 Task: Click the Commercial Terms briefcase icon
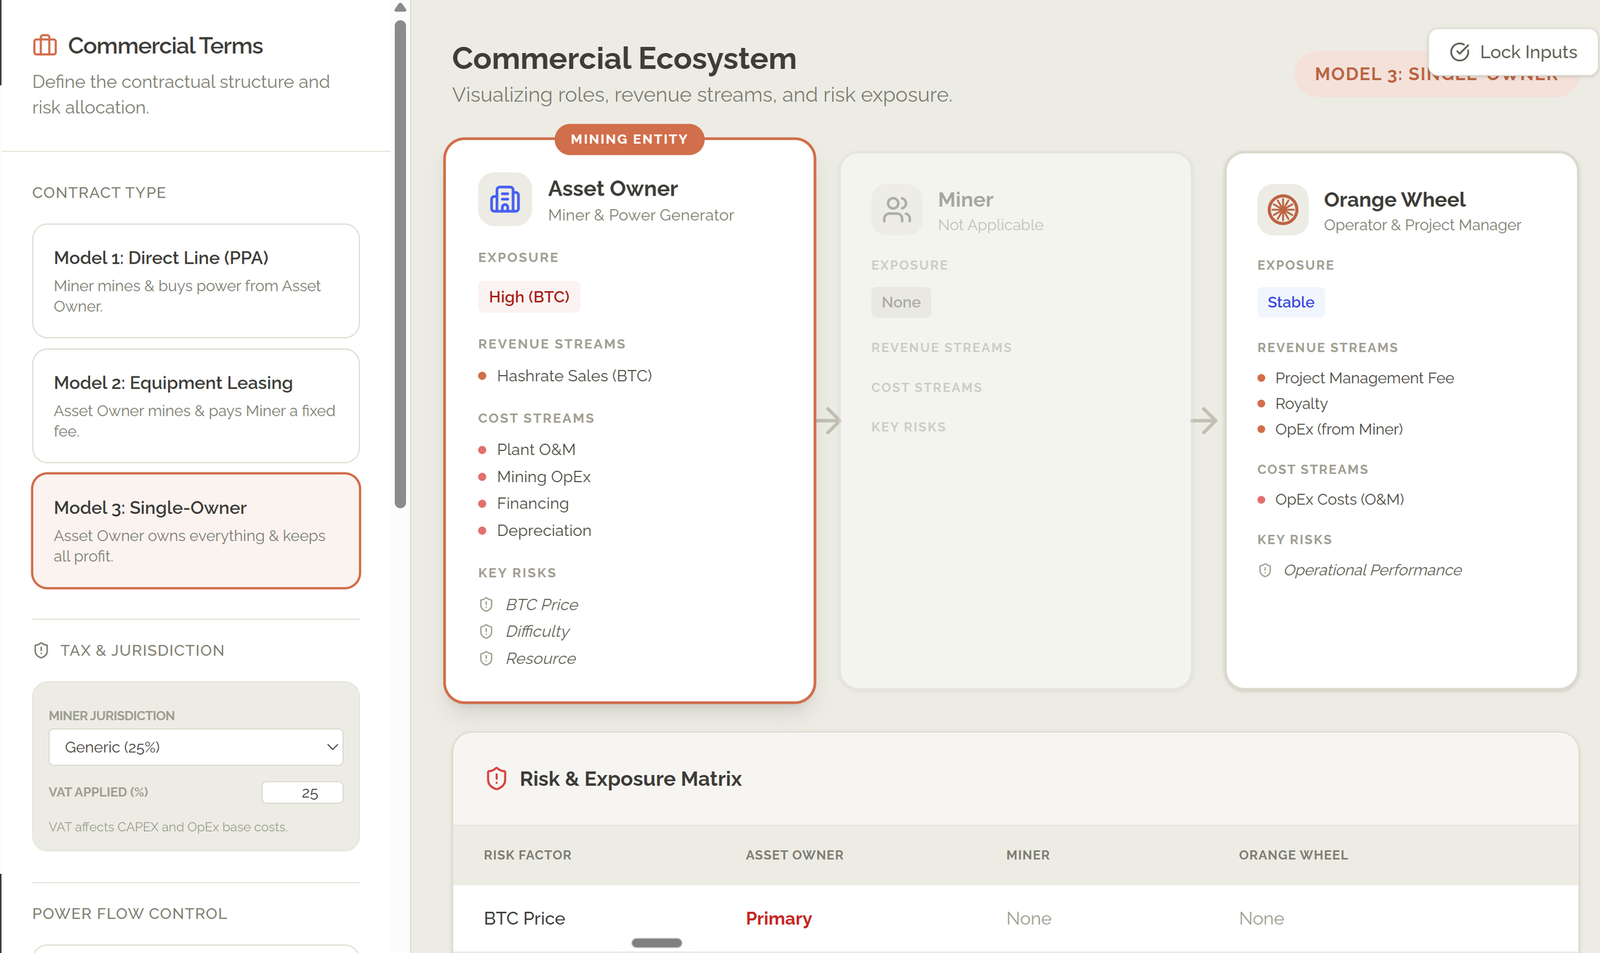coord(45,46)
